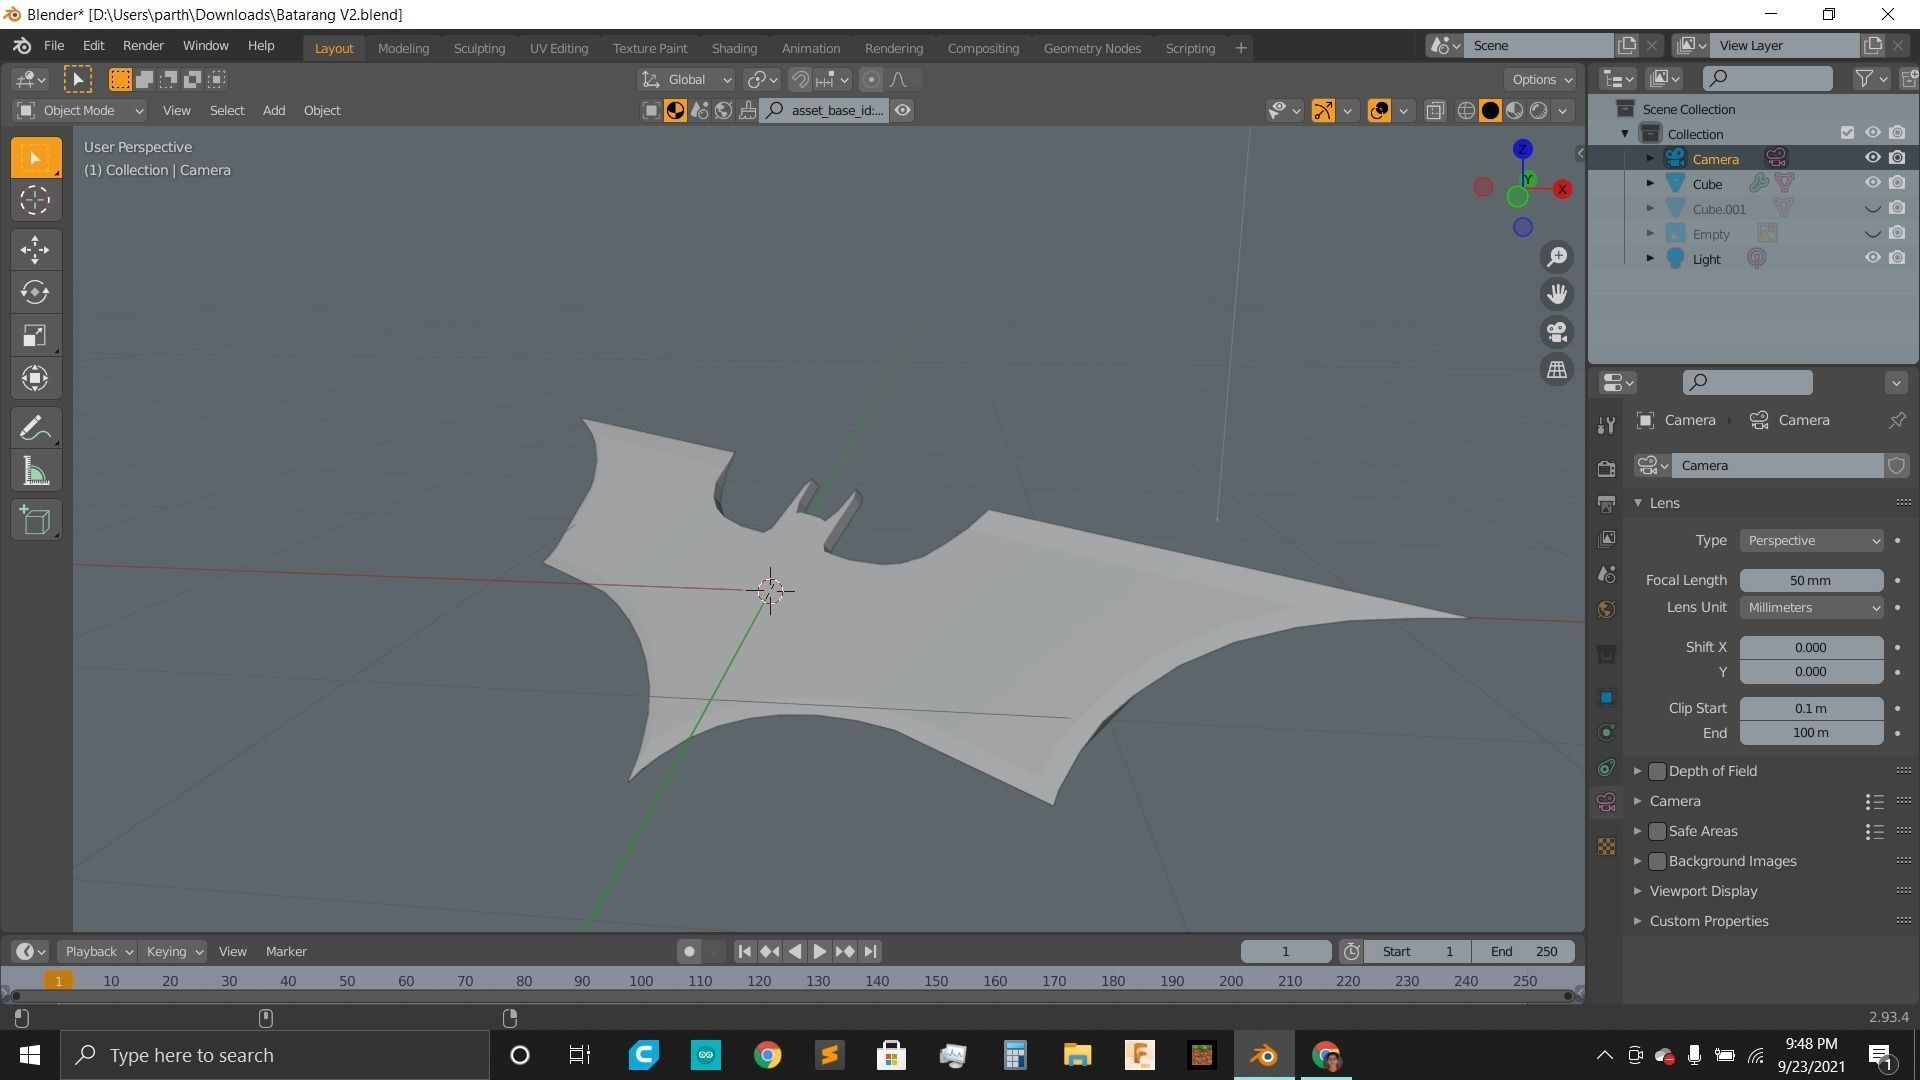Click the Windows search box
This screenshot has height=1080, width=1920.
[275, 1055]
